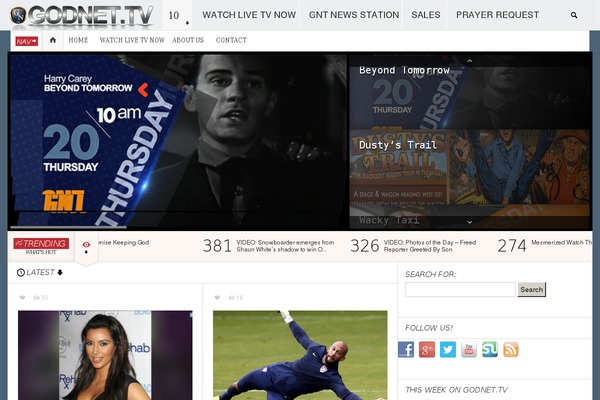Open WATCH LIVE TV NOW in top menu
Image resolution: width=600 pixels, height=400 pixels.
(249, 15)
